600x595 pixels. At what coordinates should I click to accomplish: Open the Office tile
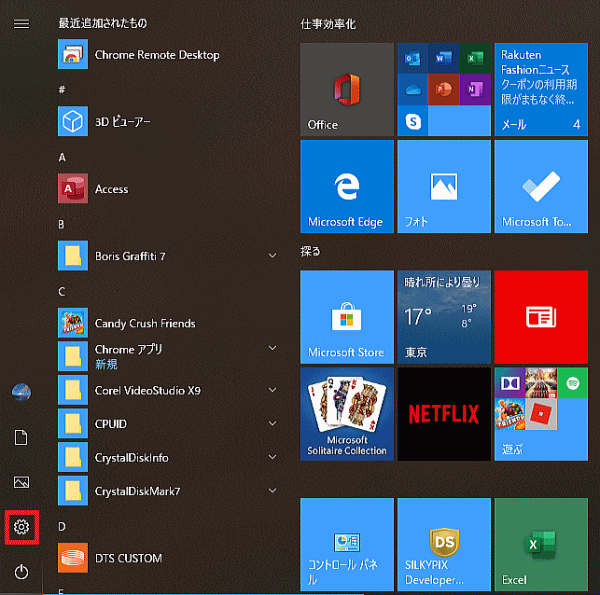pos(347,89)
